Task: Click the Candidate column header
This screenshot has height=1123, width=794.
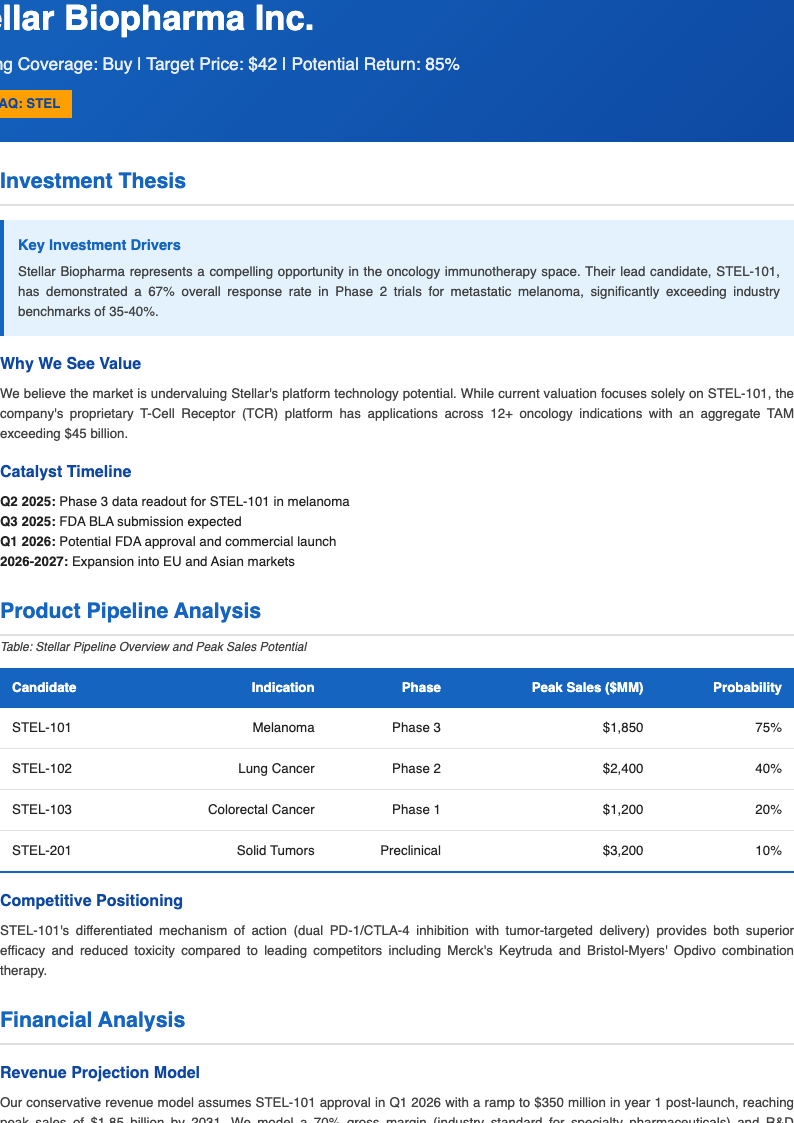Action: [44, 688]
